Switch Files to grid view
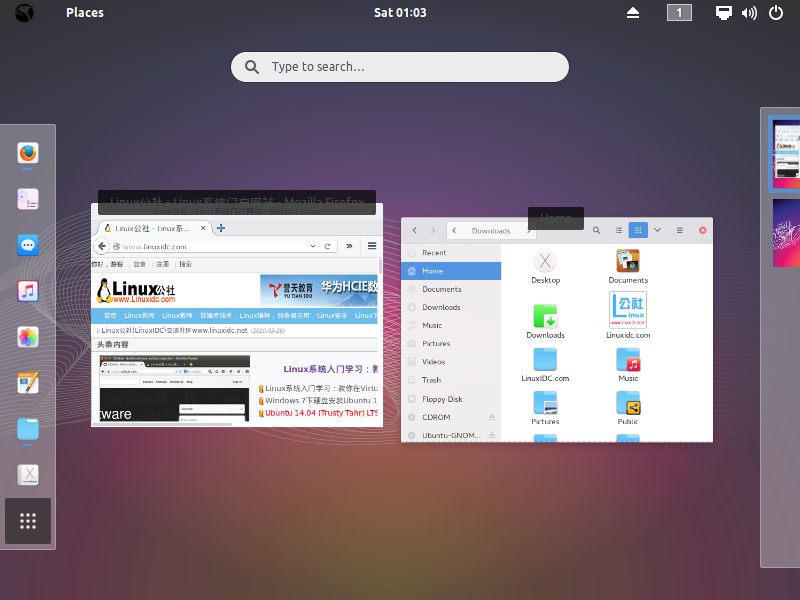This screenshot has width=800, height=600. tap(638, 230)
